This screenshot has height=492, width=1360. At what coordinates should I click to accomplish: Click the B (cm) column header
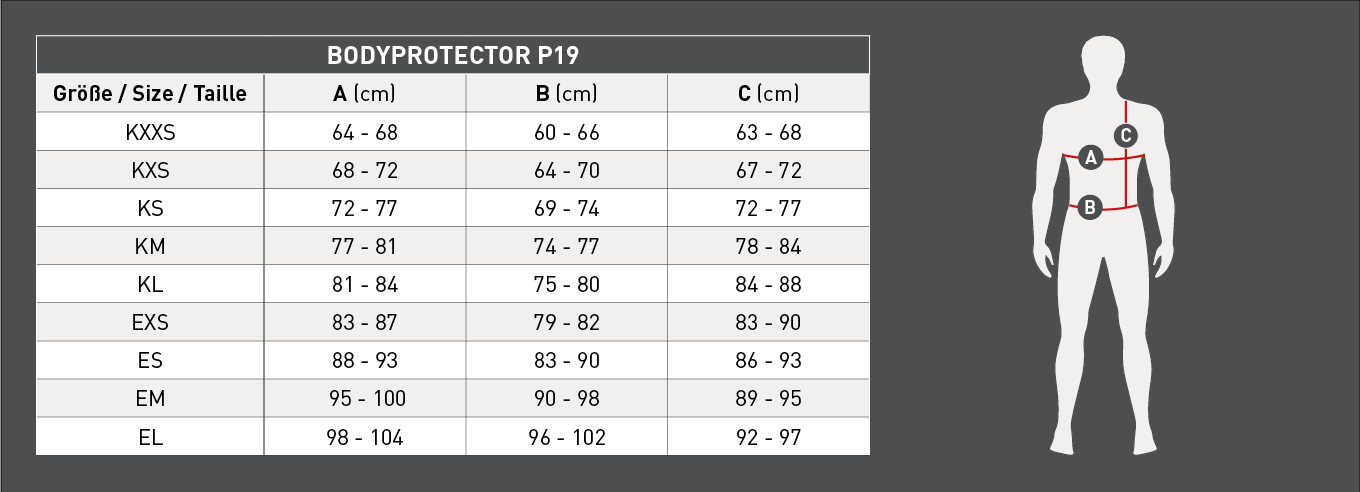coord(566,94)
